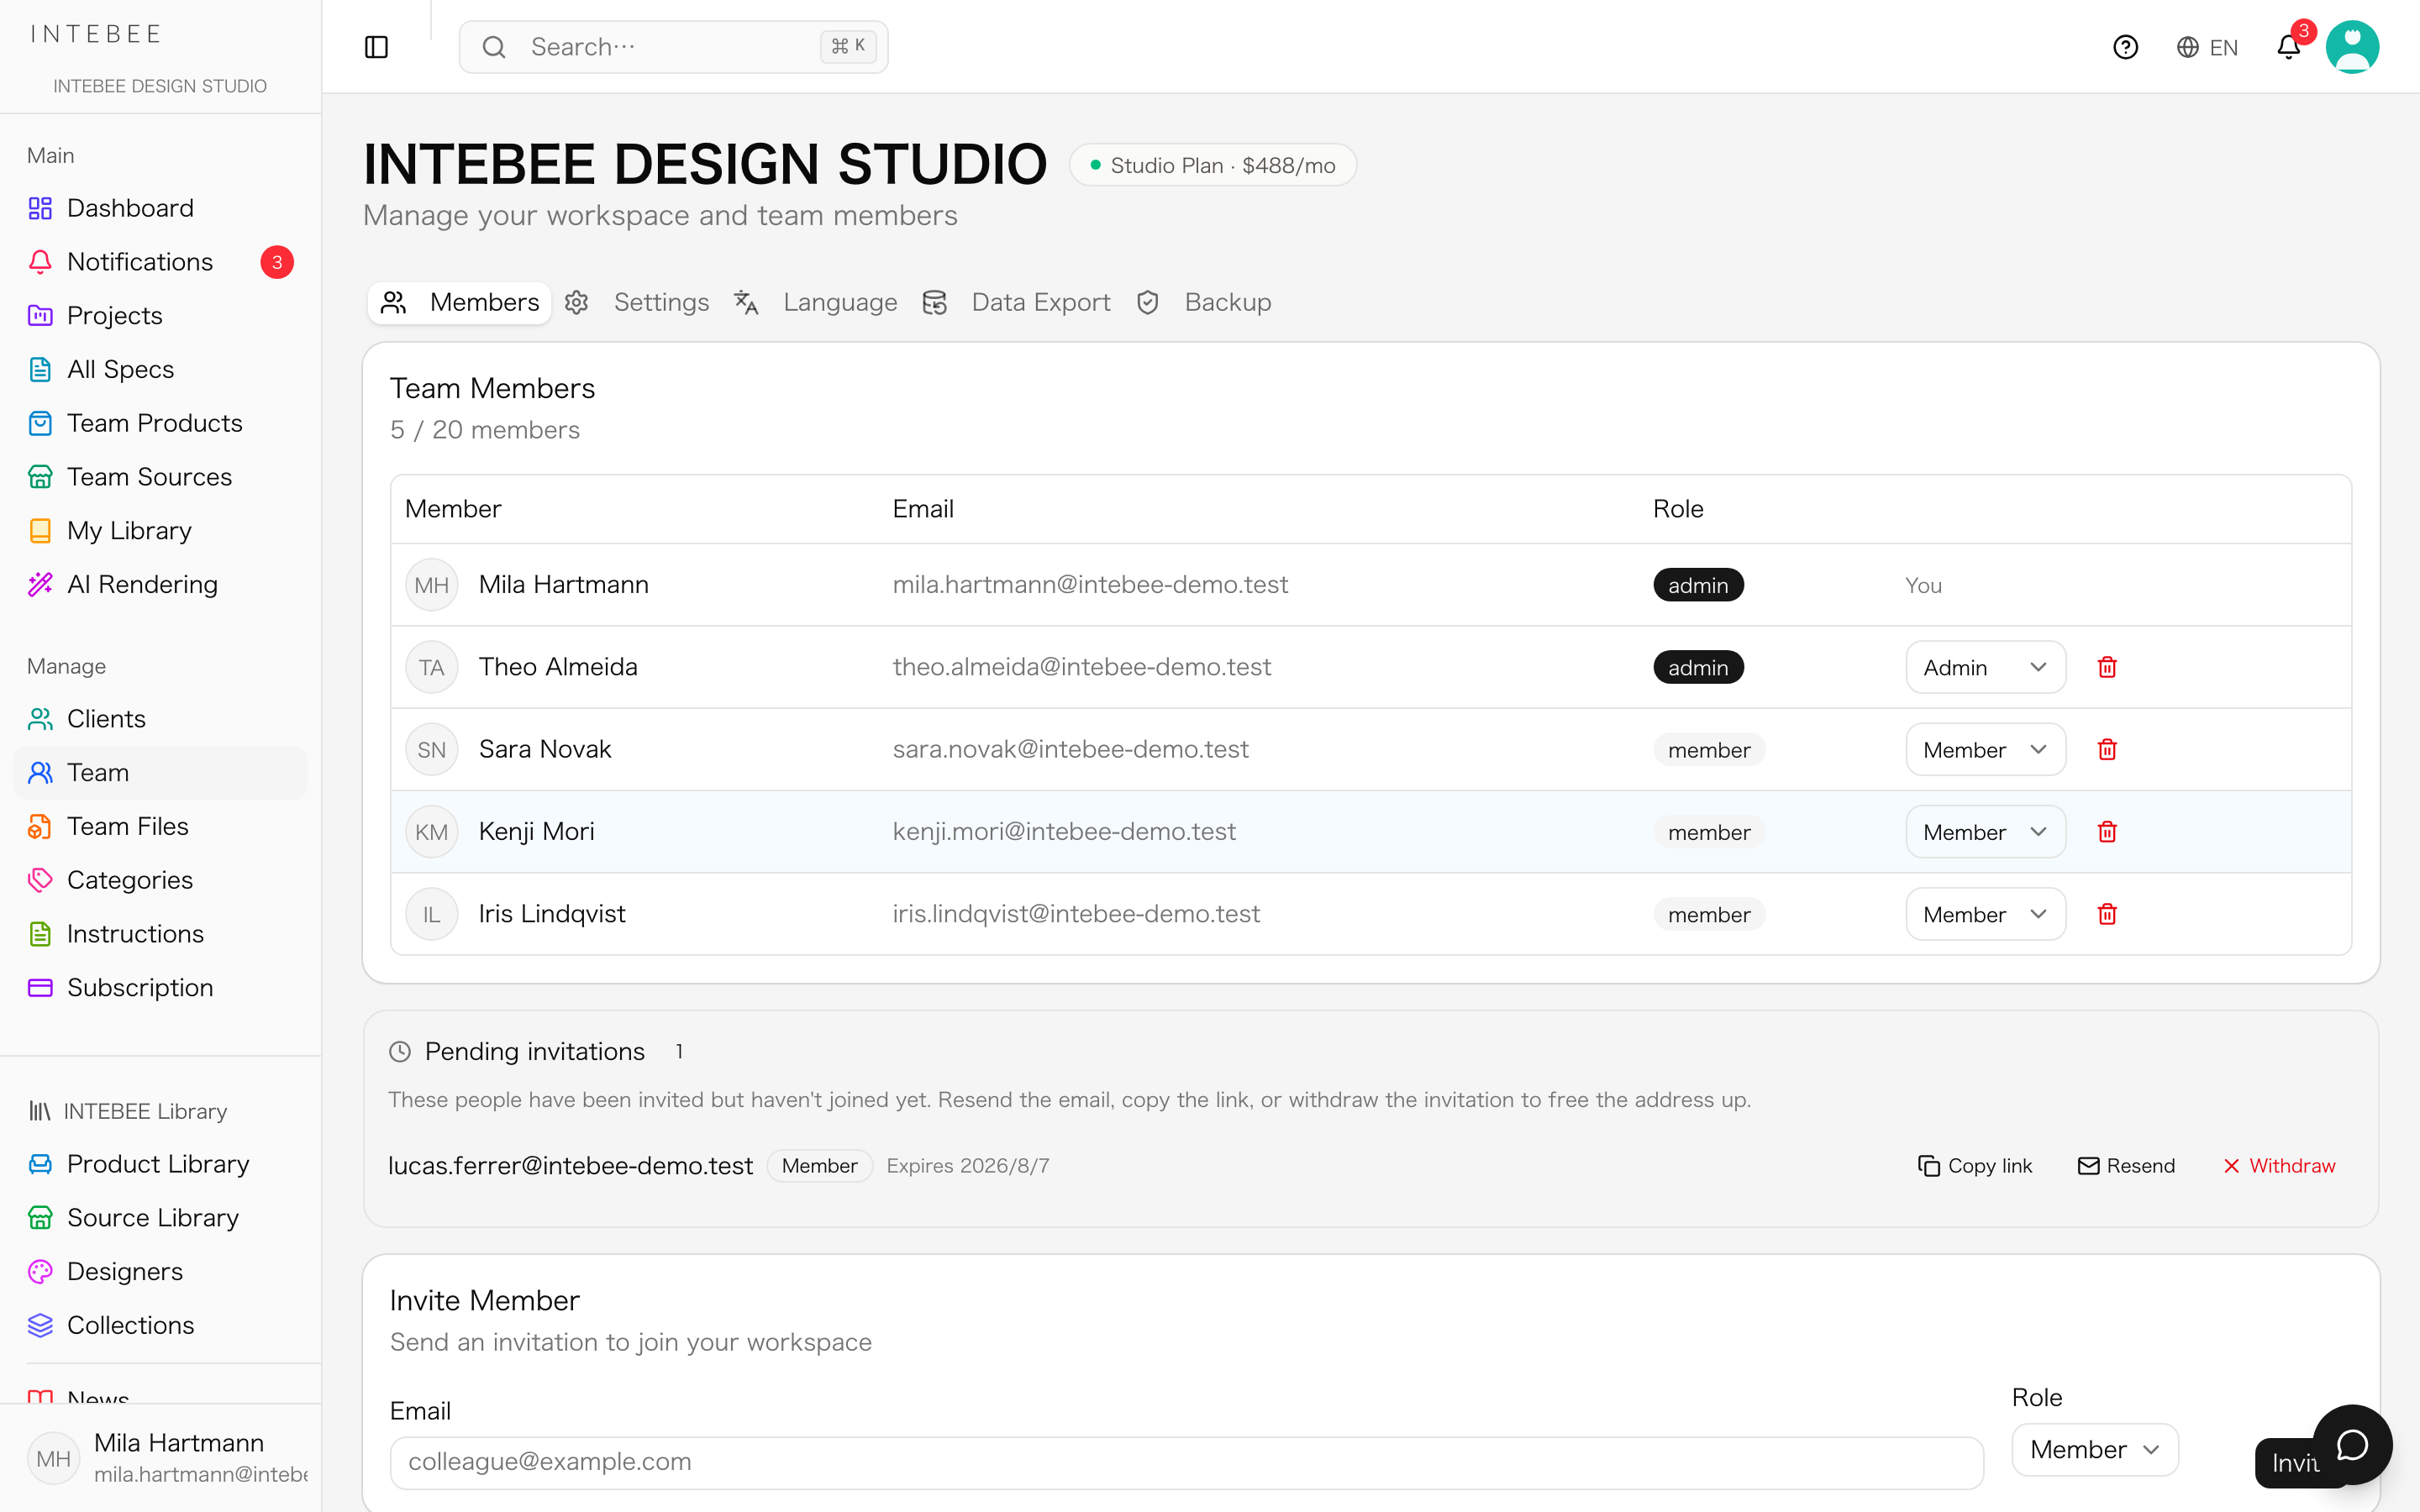Open Categories in sidebar
The image size is (2420, 1512).
pyautogui.click(x=160, y=880)
